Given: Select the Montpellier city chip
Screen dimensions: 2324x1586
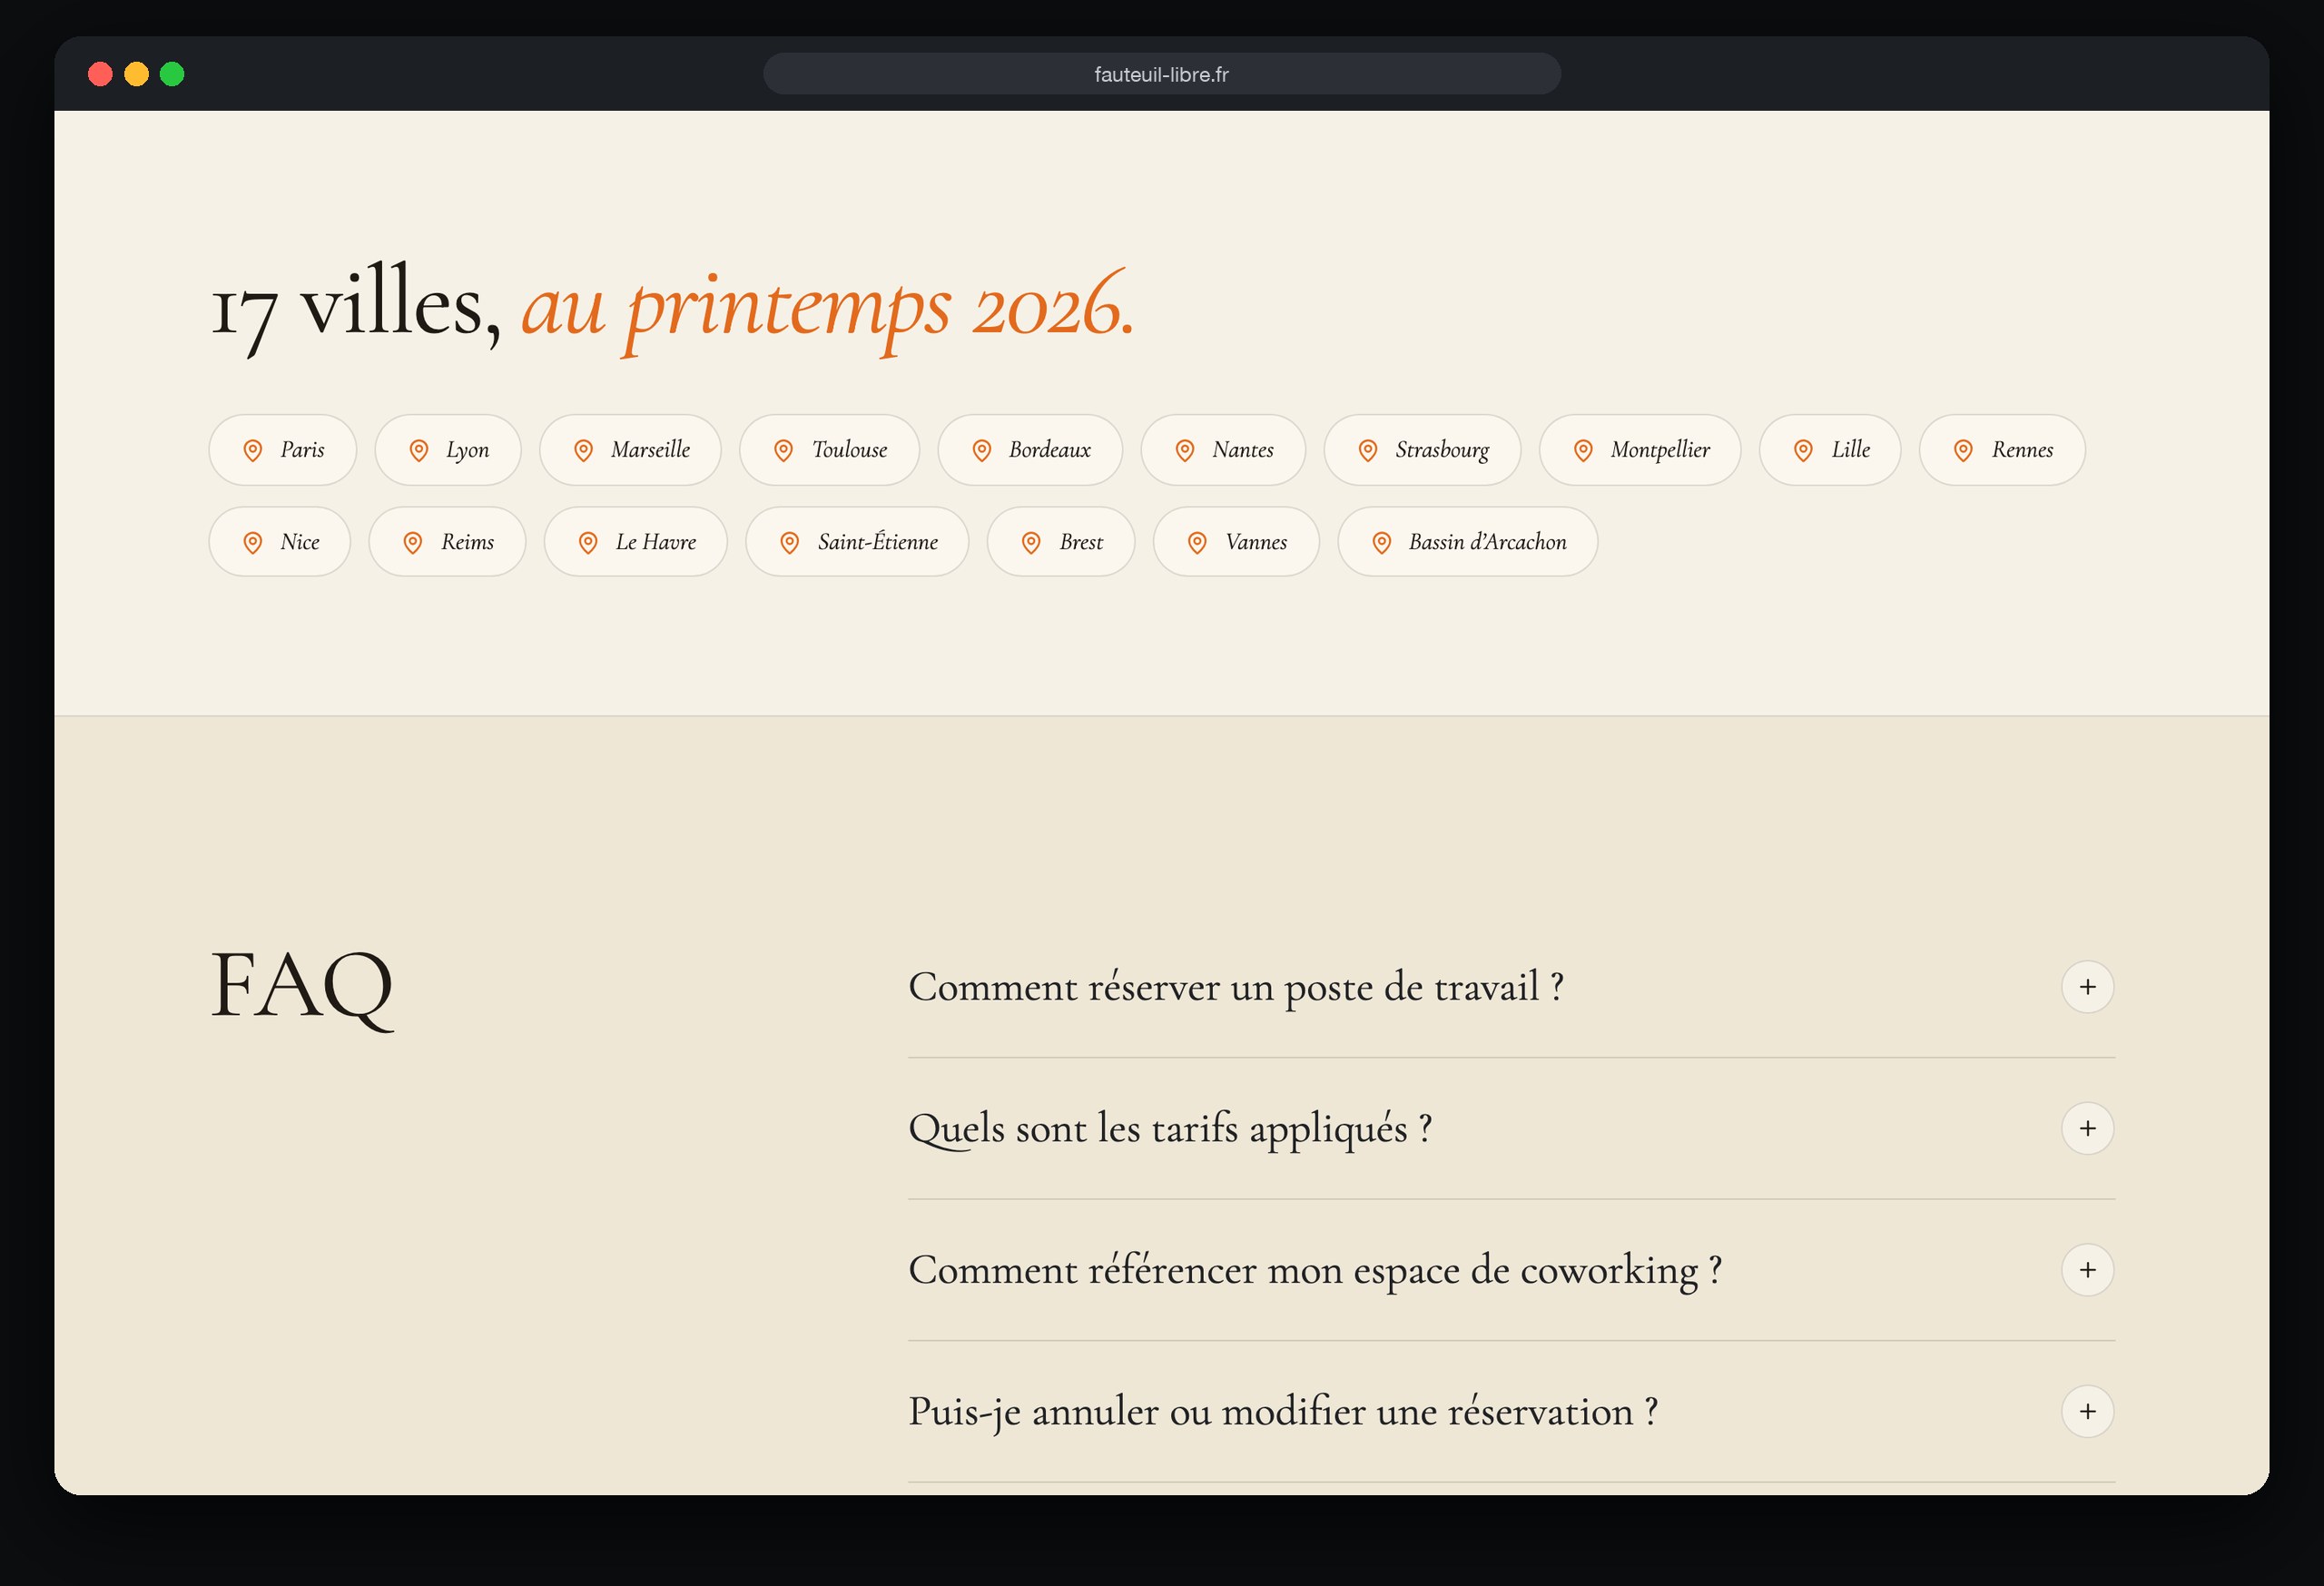Looking at the screenshot, I should point(1640,450).
